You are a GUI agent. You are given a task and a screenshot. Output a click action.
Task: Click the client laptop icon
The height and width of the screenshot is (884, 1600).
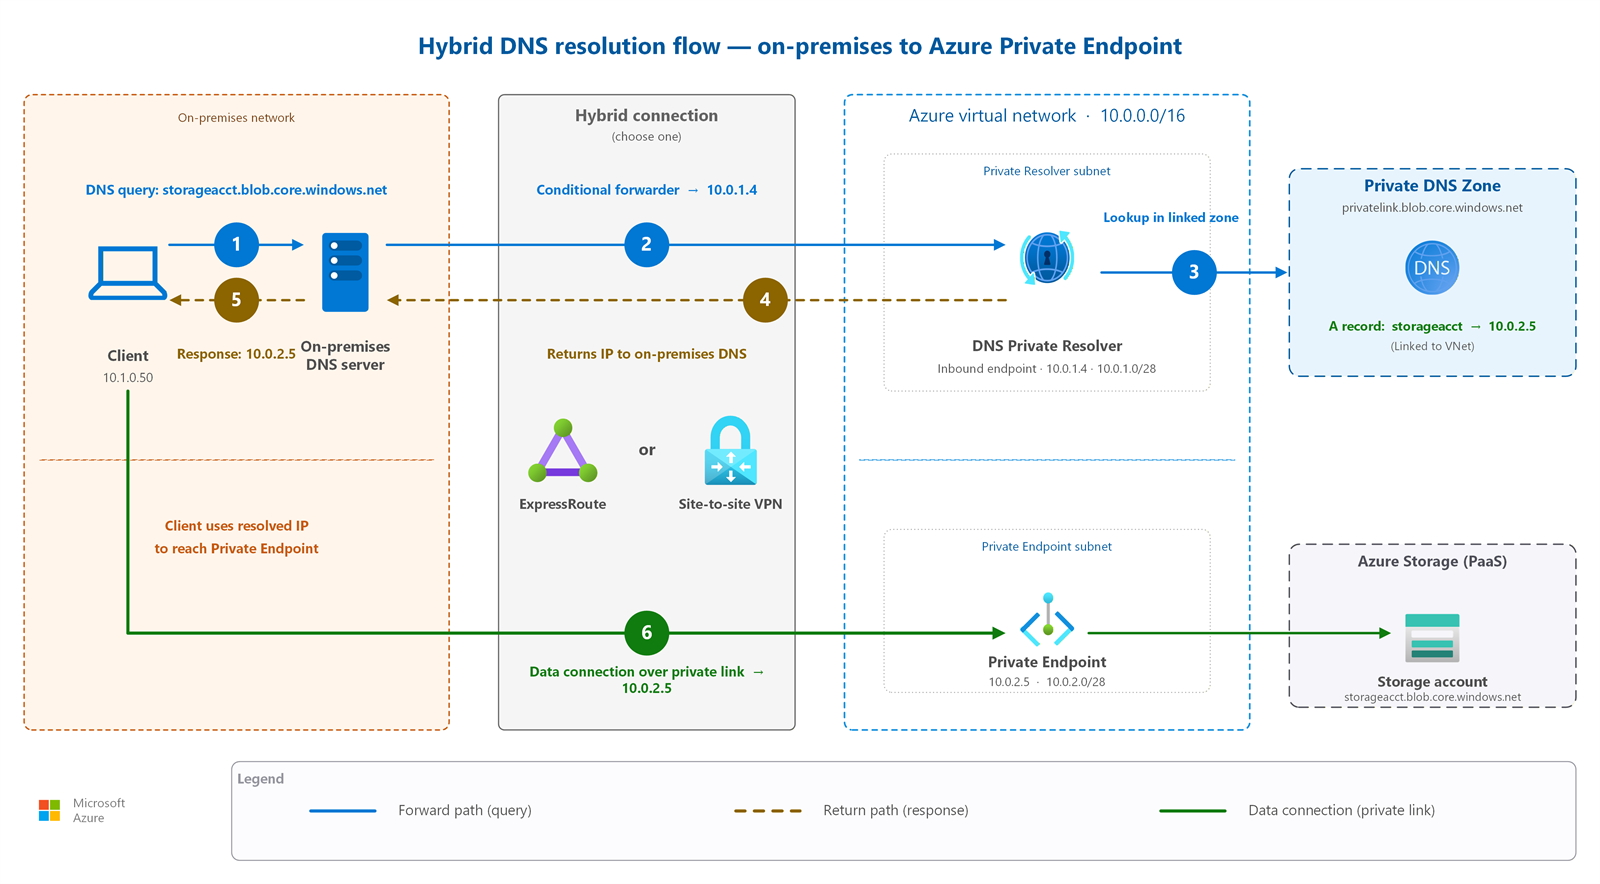coord(128,273)
